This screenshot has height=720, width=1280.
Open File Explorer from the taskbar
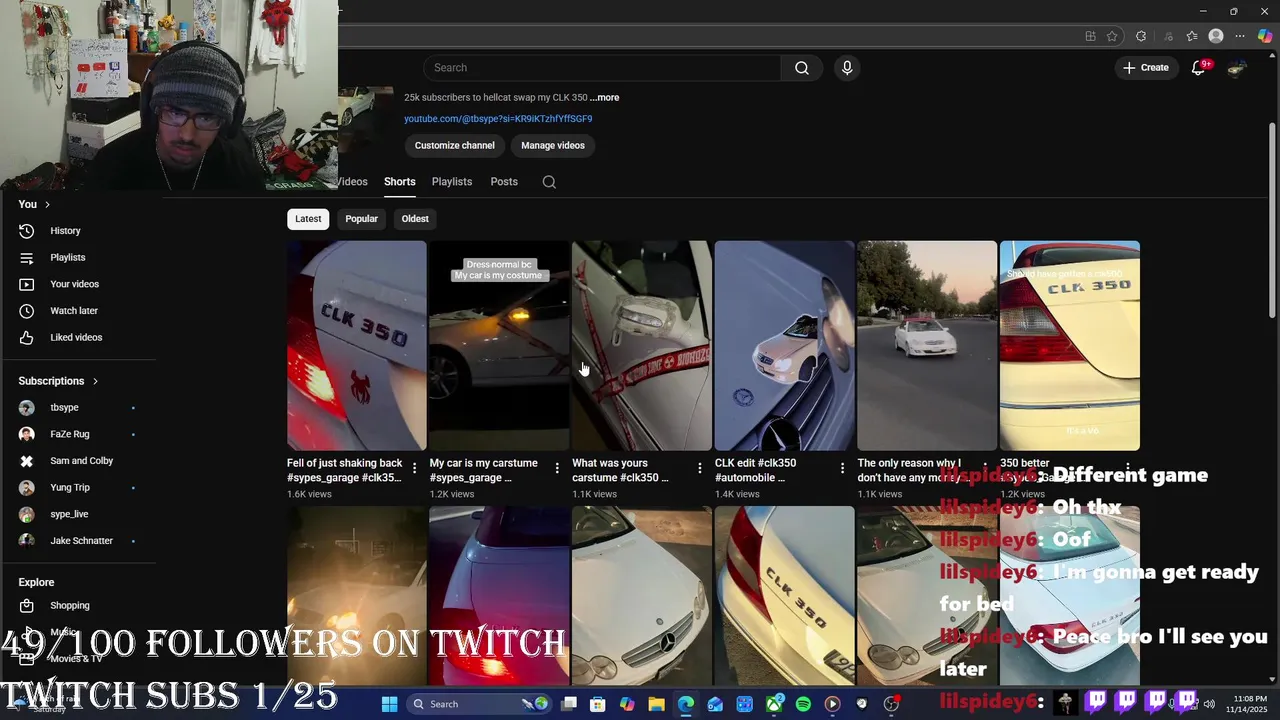[x=656, y=704]
